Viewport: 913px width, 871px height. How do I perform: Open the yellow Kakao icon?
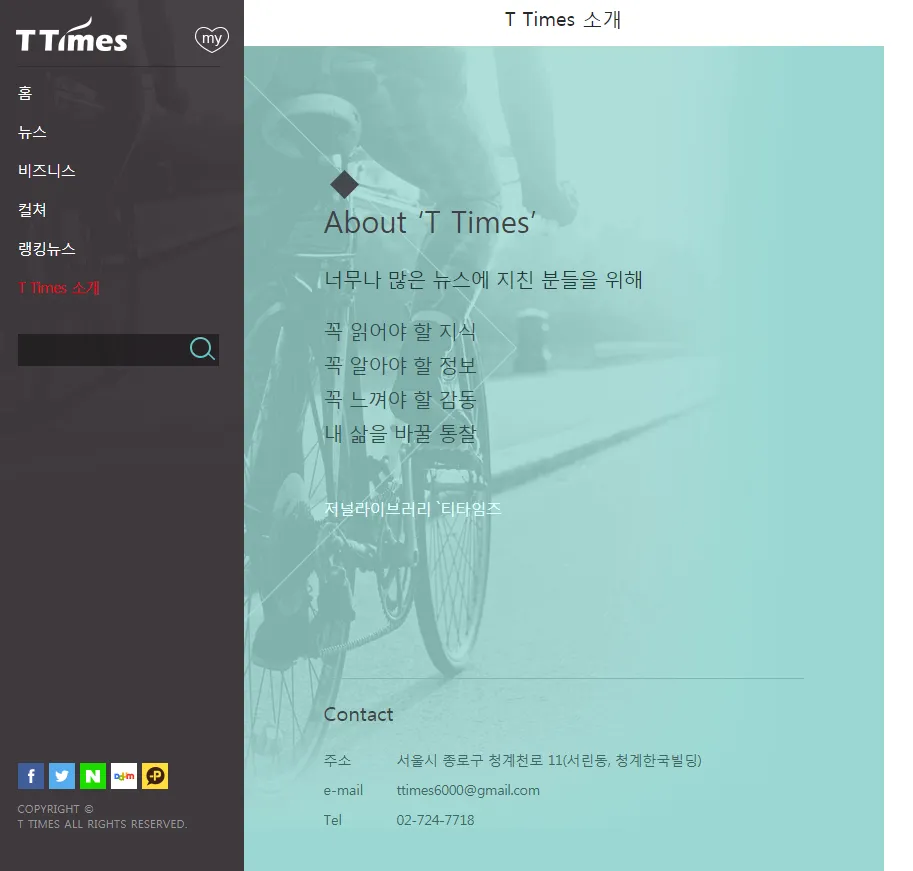pyautogui.click(x=155, y=776)
